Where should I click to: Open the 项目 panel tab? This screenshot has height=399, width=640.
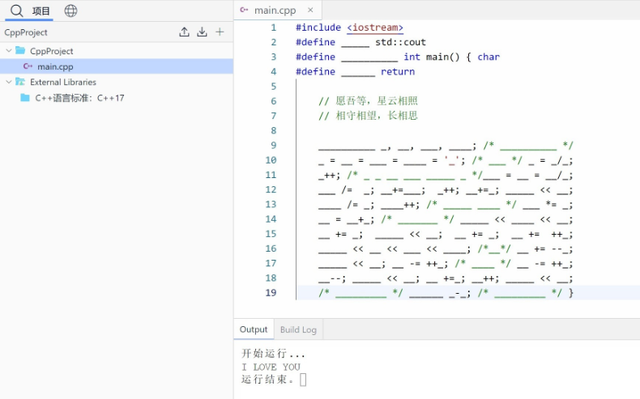pos(41,11)
